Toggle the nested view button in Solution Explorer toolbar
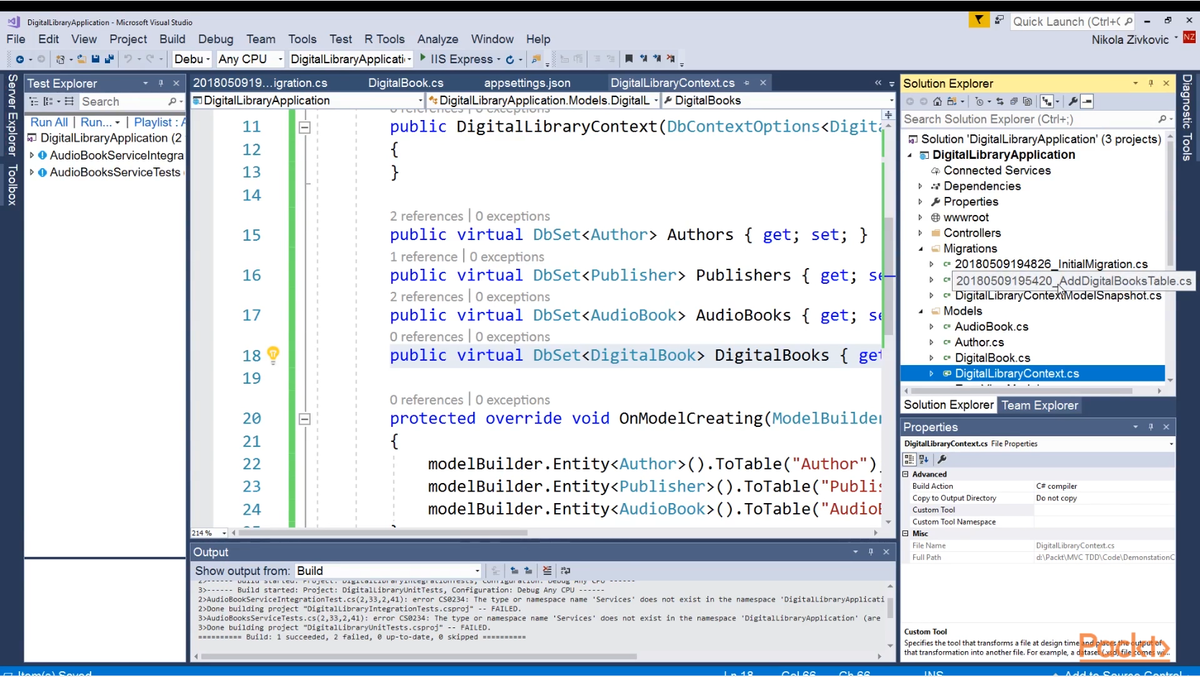The height and width of the screenshot is (677, 1200). [1047, 101]
